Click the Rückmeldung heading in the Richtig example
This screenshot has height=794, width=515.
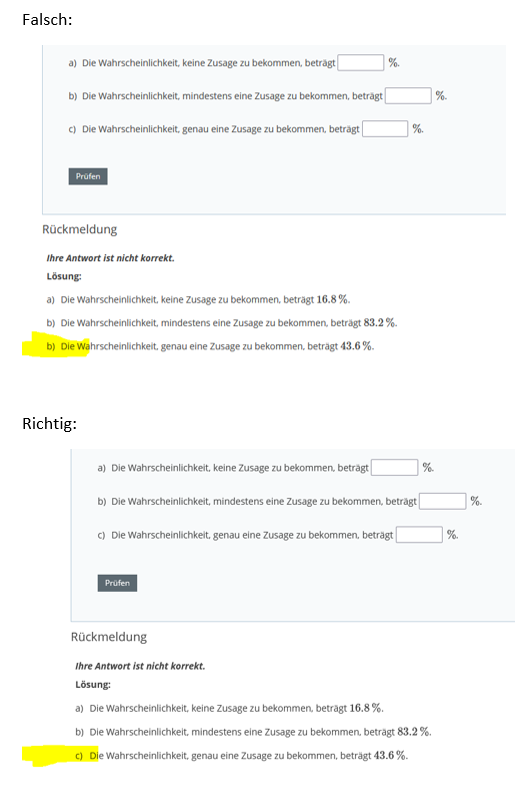click(109, 637)
